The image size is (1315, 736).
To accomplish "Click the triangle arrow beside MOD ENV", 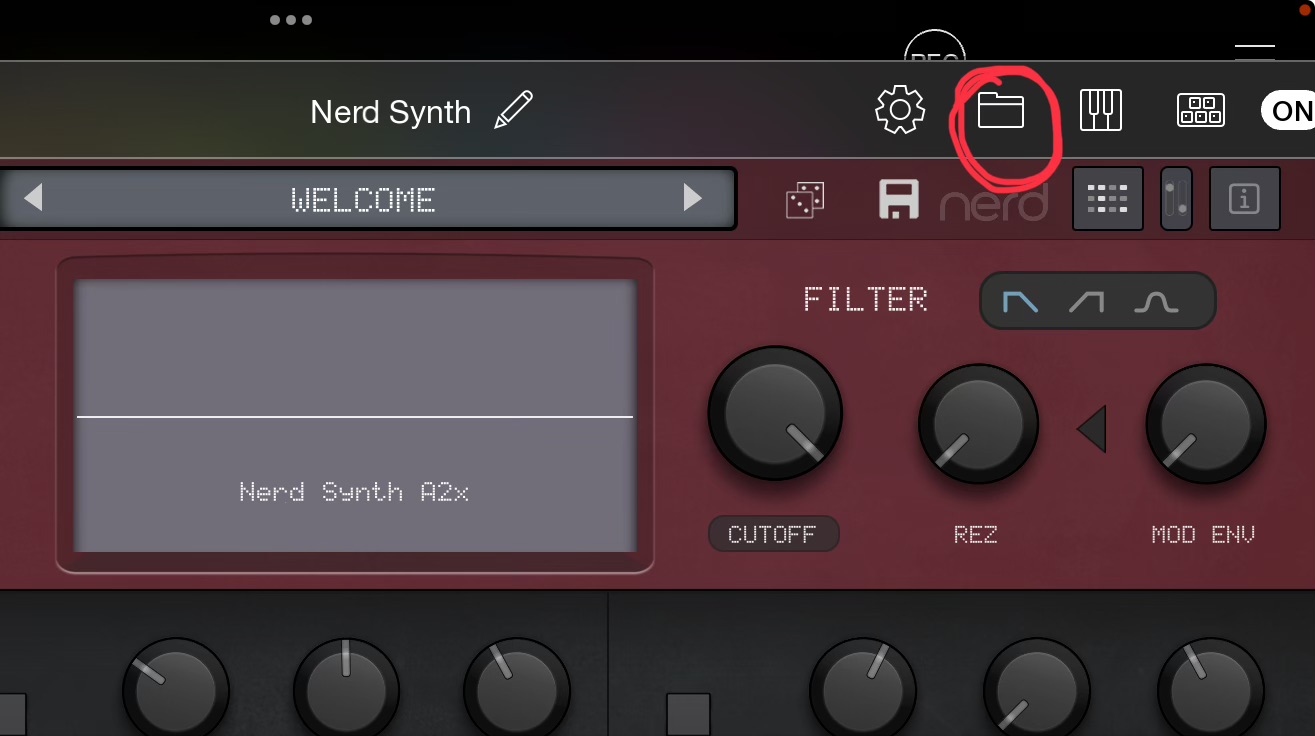I will 1092,428.
